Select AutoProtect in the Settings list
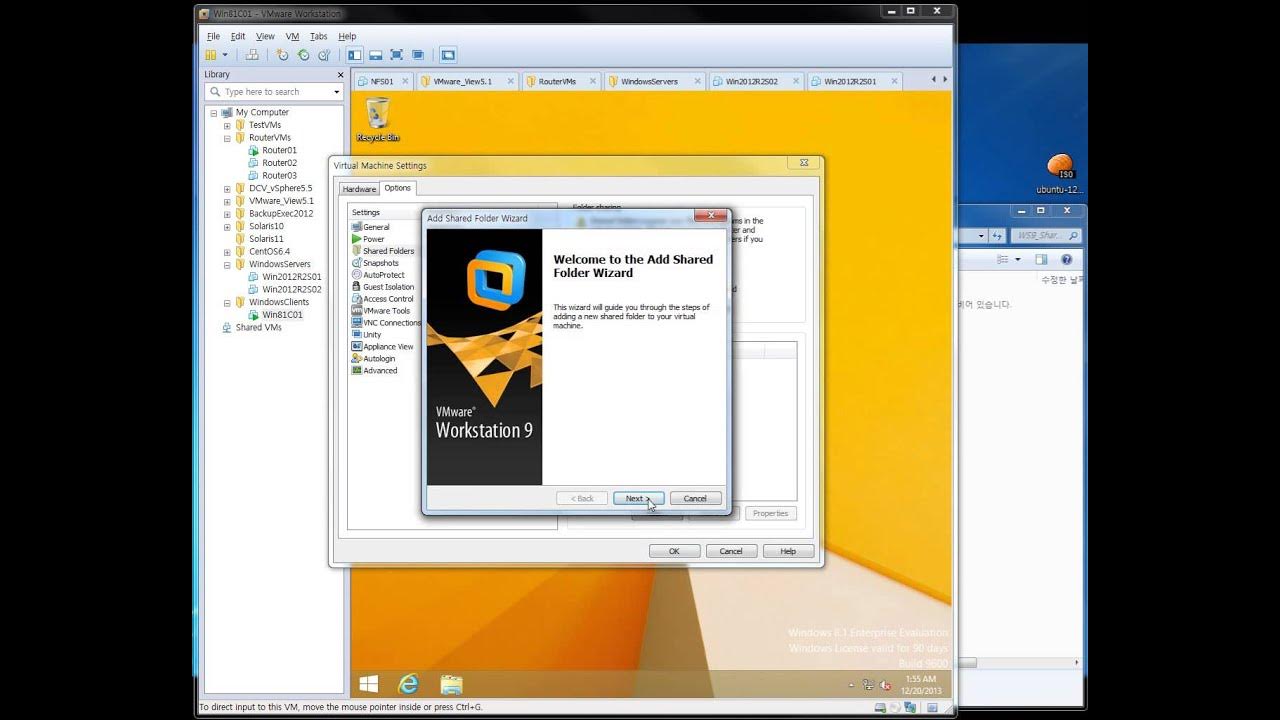Screen dimensions: 1280x720 tap(383, 275)
